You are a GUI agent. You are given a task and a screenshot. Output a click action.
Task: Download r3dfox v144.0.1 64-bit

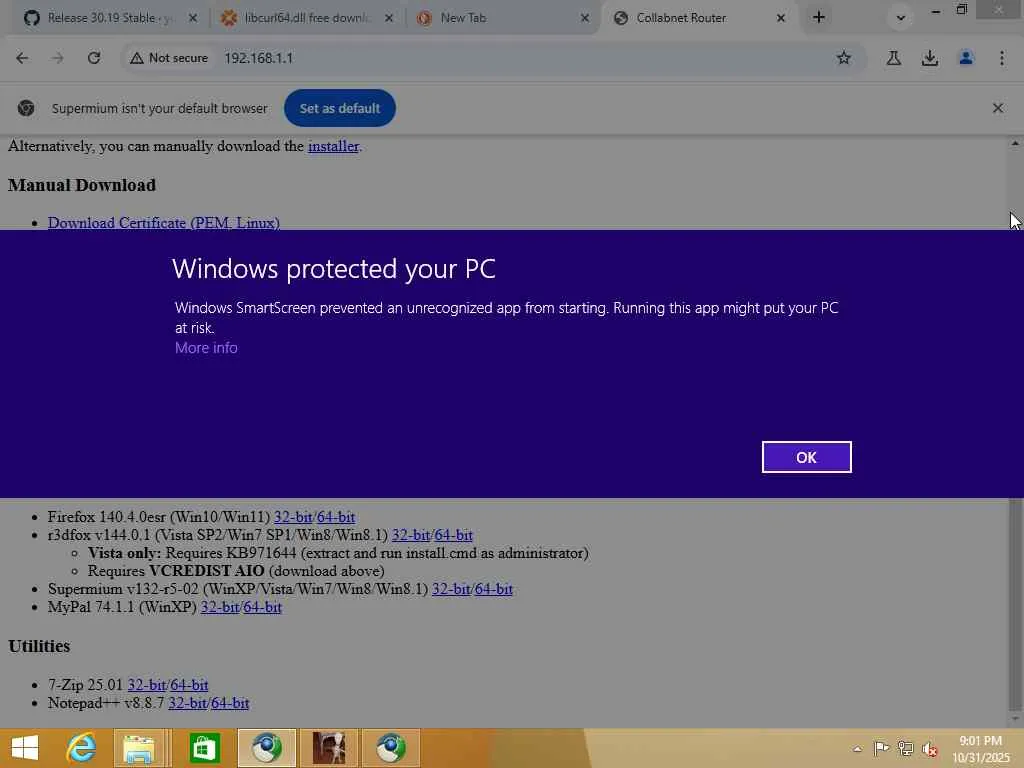coord(453,535)
